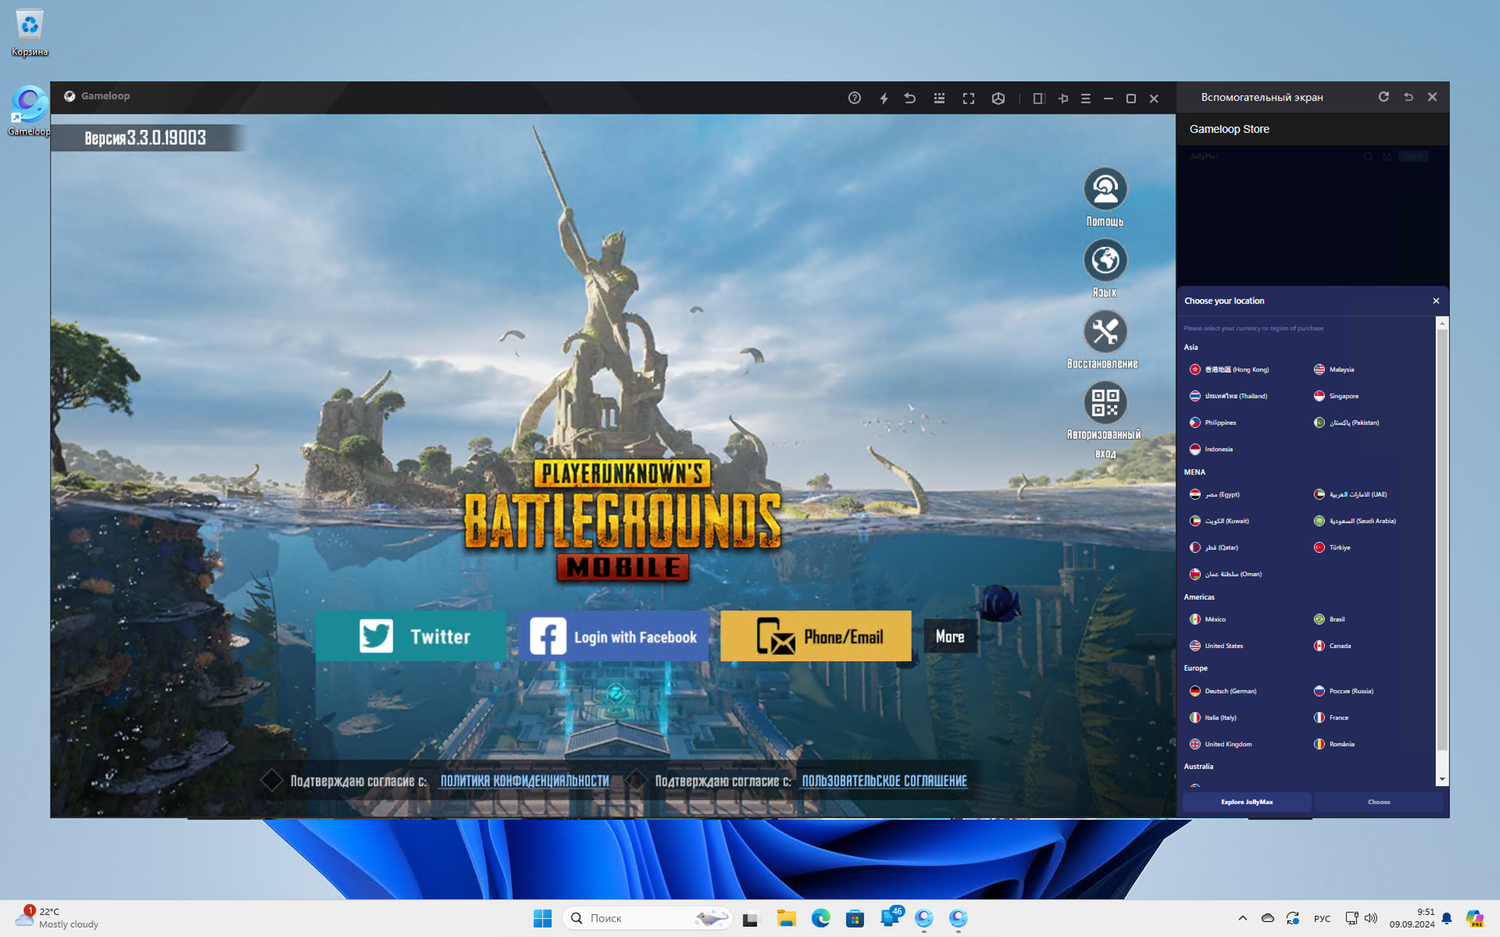Screen dimensions: 1500x937
Task: Pick Saudi Arabia in the location list
Action: click(1355, 521)
